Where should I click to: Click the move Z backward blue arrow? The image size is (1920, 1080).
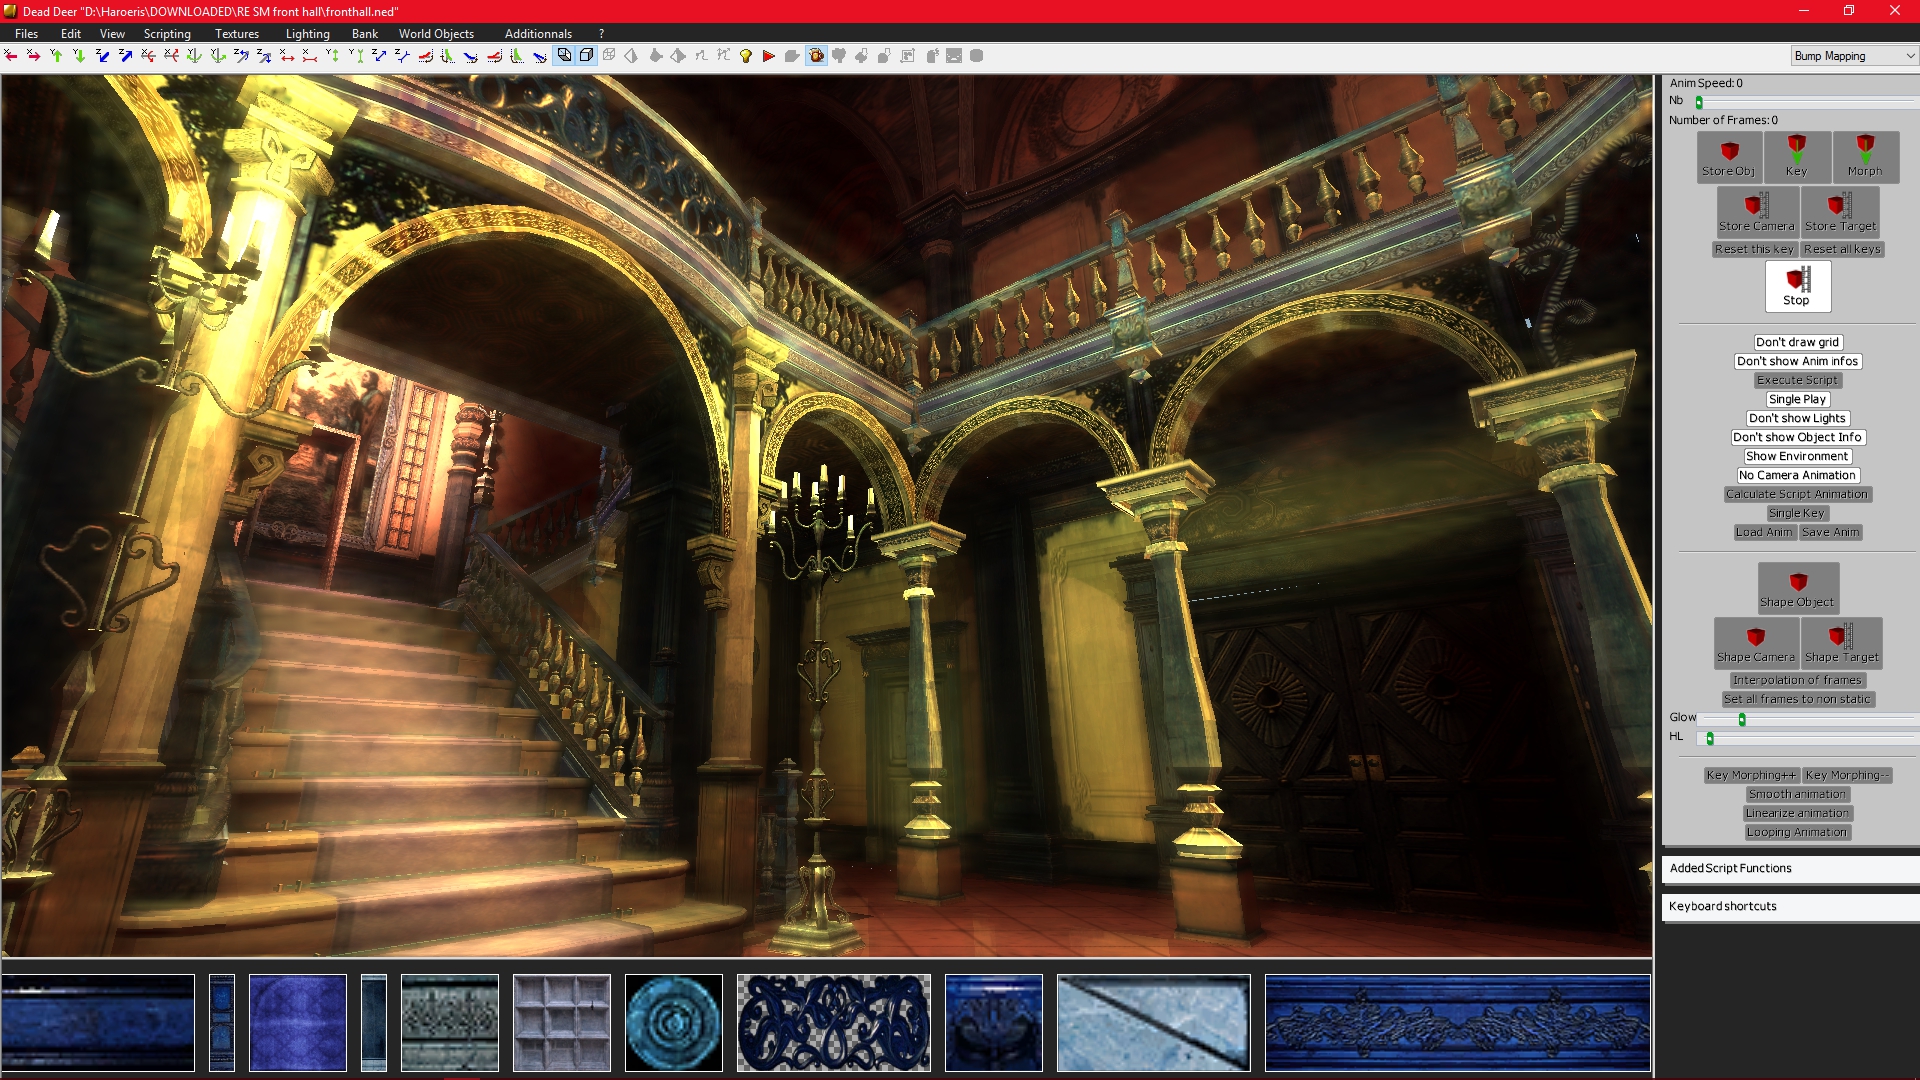102,56
